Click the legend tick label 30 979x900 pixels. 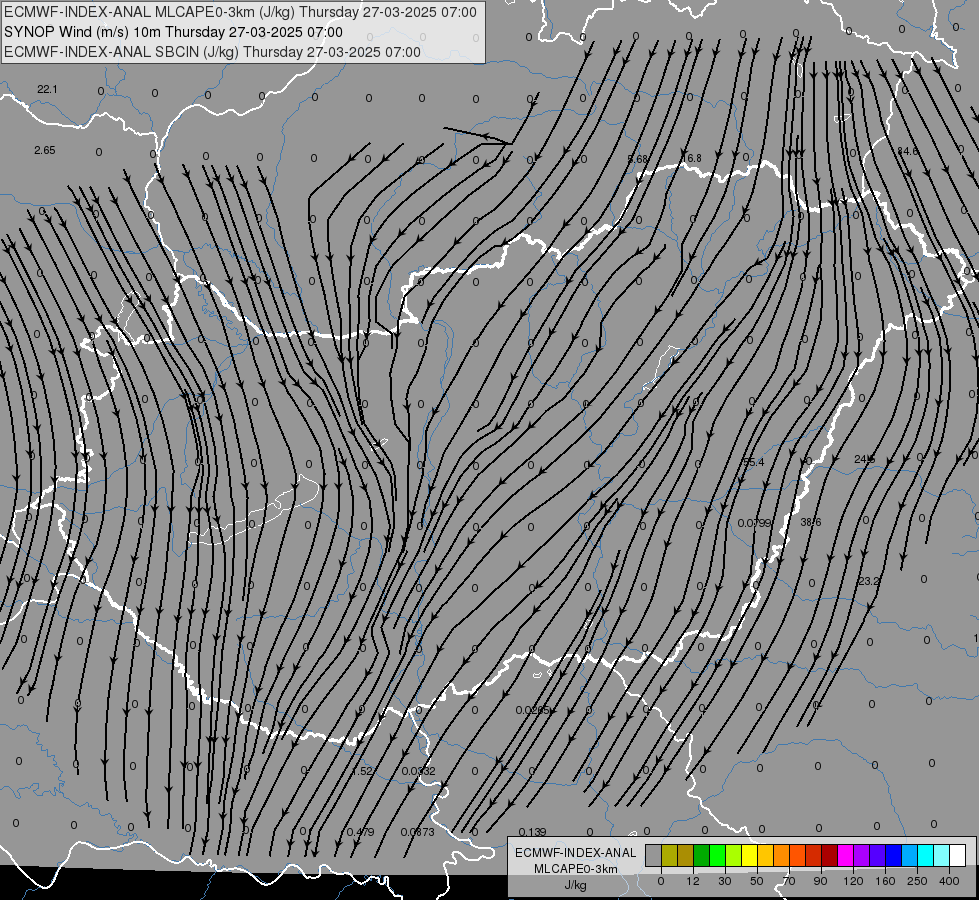pyautogui.click(x=725, y=881)
